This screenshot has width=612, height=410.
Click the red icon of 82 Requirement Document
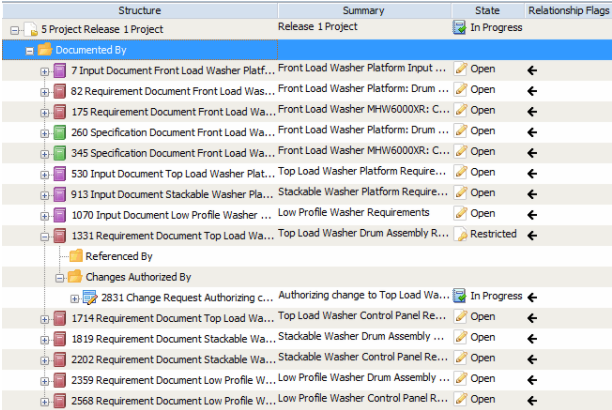60,91
